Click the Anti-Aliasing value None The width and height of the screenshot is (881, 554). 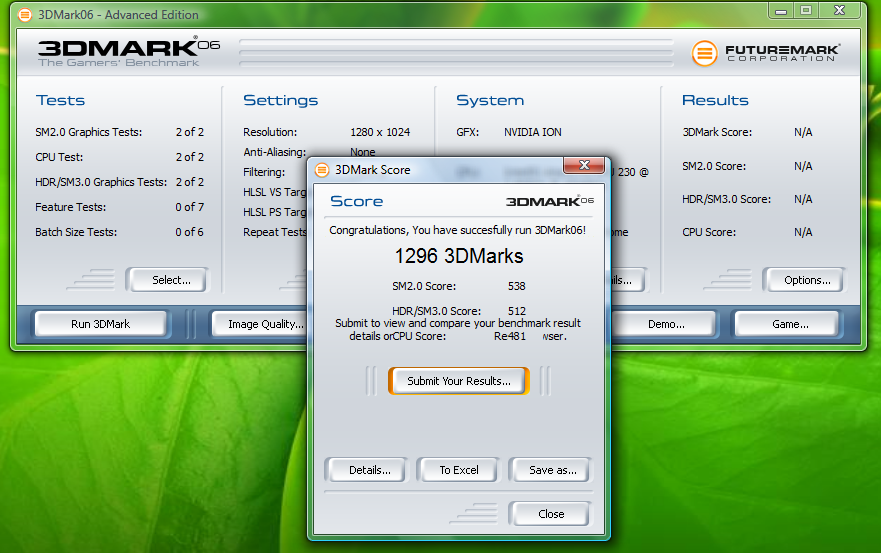[362, 152]
